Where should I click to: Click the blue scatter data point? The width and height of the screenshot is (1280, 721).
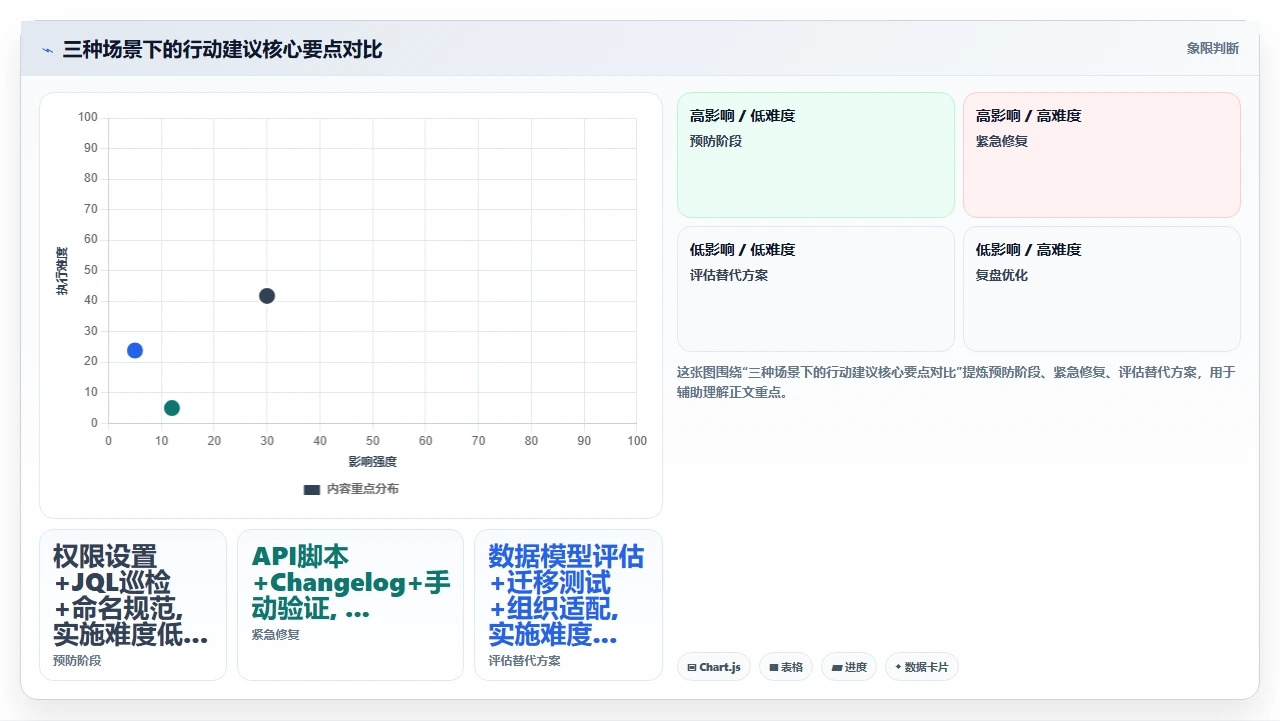point(135,350)
